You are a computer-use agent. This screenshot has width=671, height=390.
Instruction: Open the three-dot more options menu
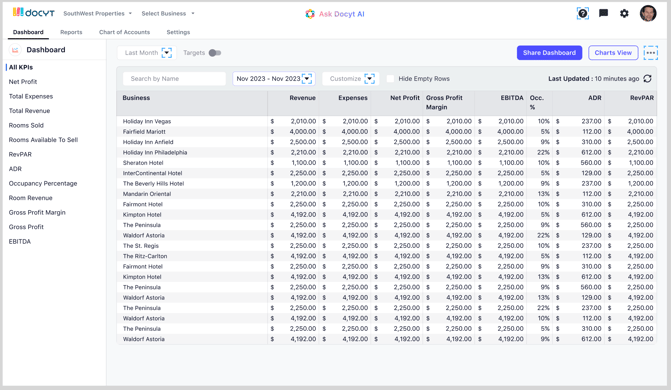650,53
